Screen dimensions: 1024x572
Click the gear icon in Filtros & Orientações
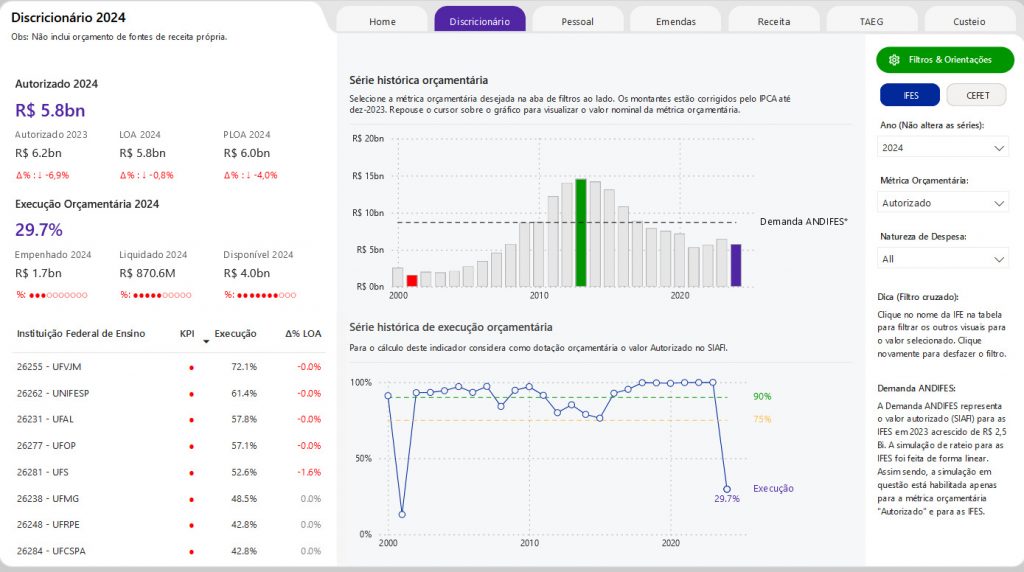pyautogui.click(x=894, y=59)
